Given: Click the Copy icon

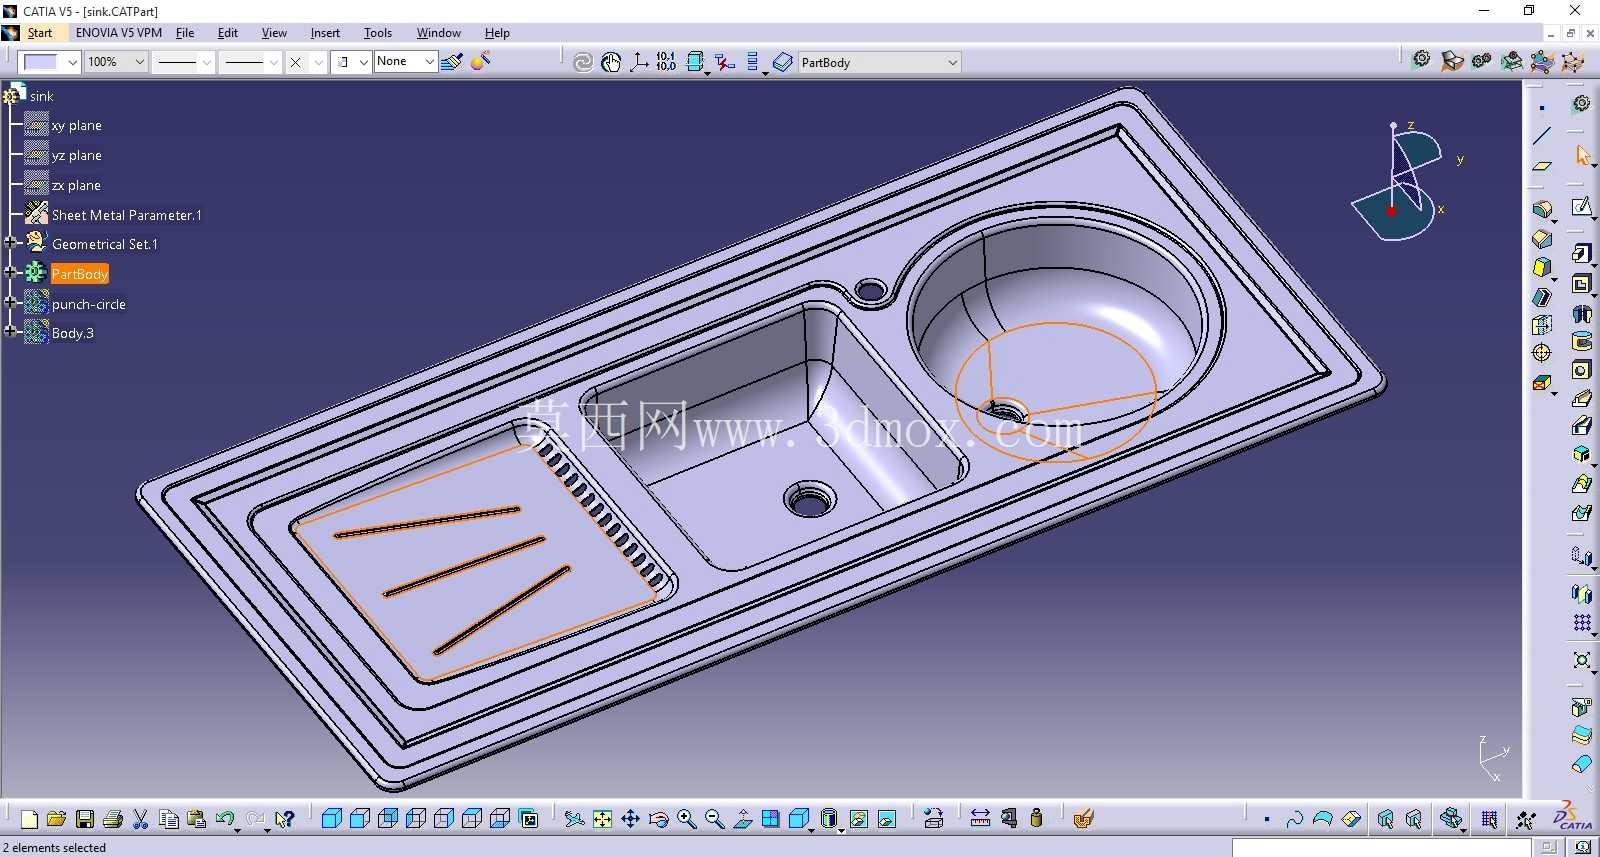Looking at the screenshot, I should click(169, 820).
